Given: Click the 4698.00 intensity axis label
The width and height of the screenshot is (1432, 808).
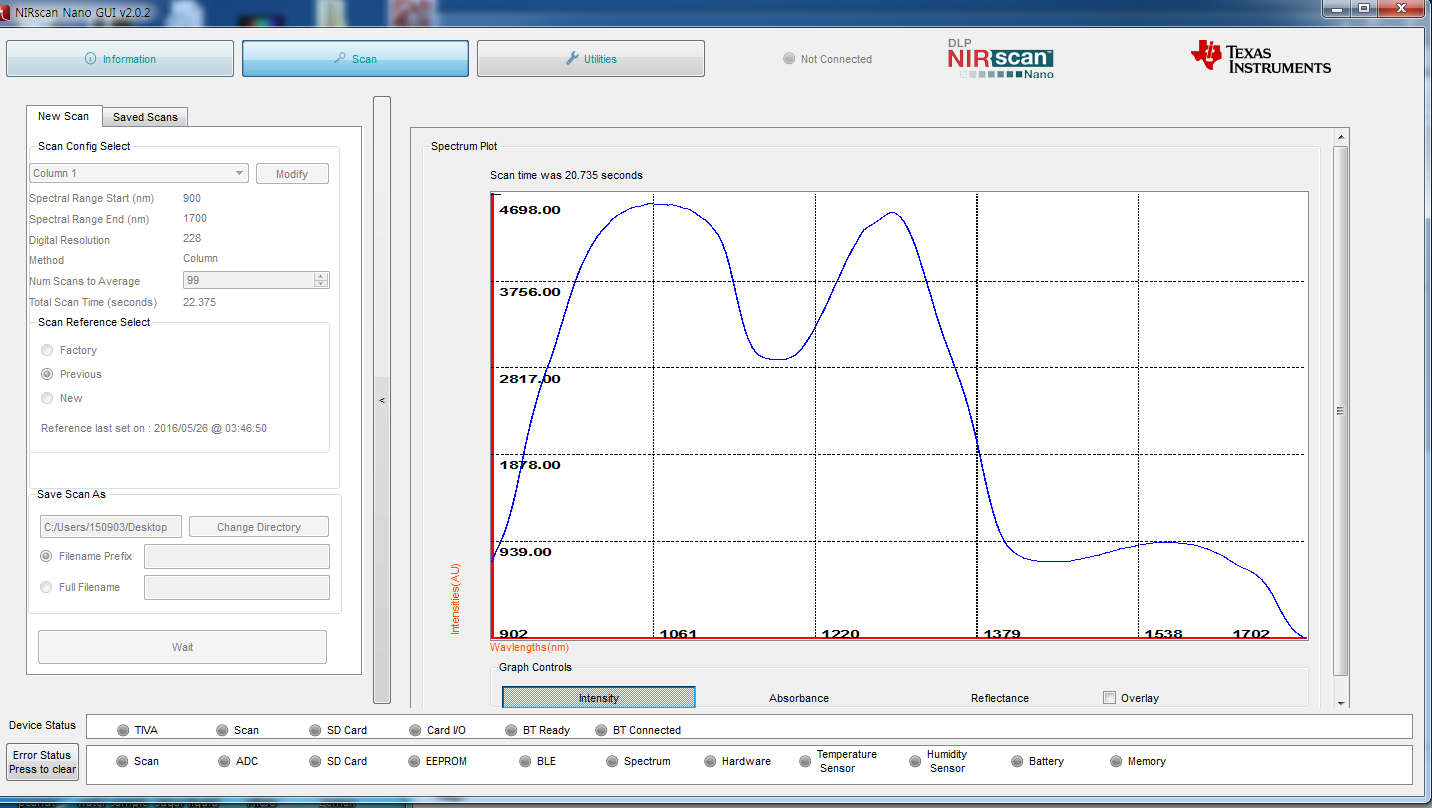Looking at the screenshot, I should pyautogui.click(x=530, y=210).
